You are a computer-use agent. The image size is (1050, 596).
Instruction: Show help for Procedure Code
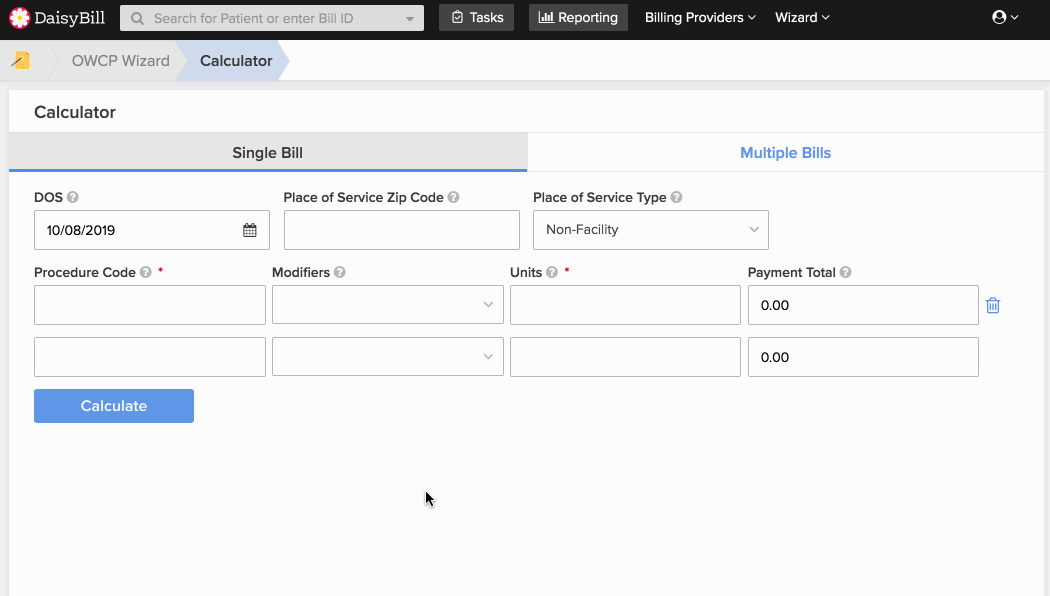click(145, 273)
